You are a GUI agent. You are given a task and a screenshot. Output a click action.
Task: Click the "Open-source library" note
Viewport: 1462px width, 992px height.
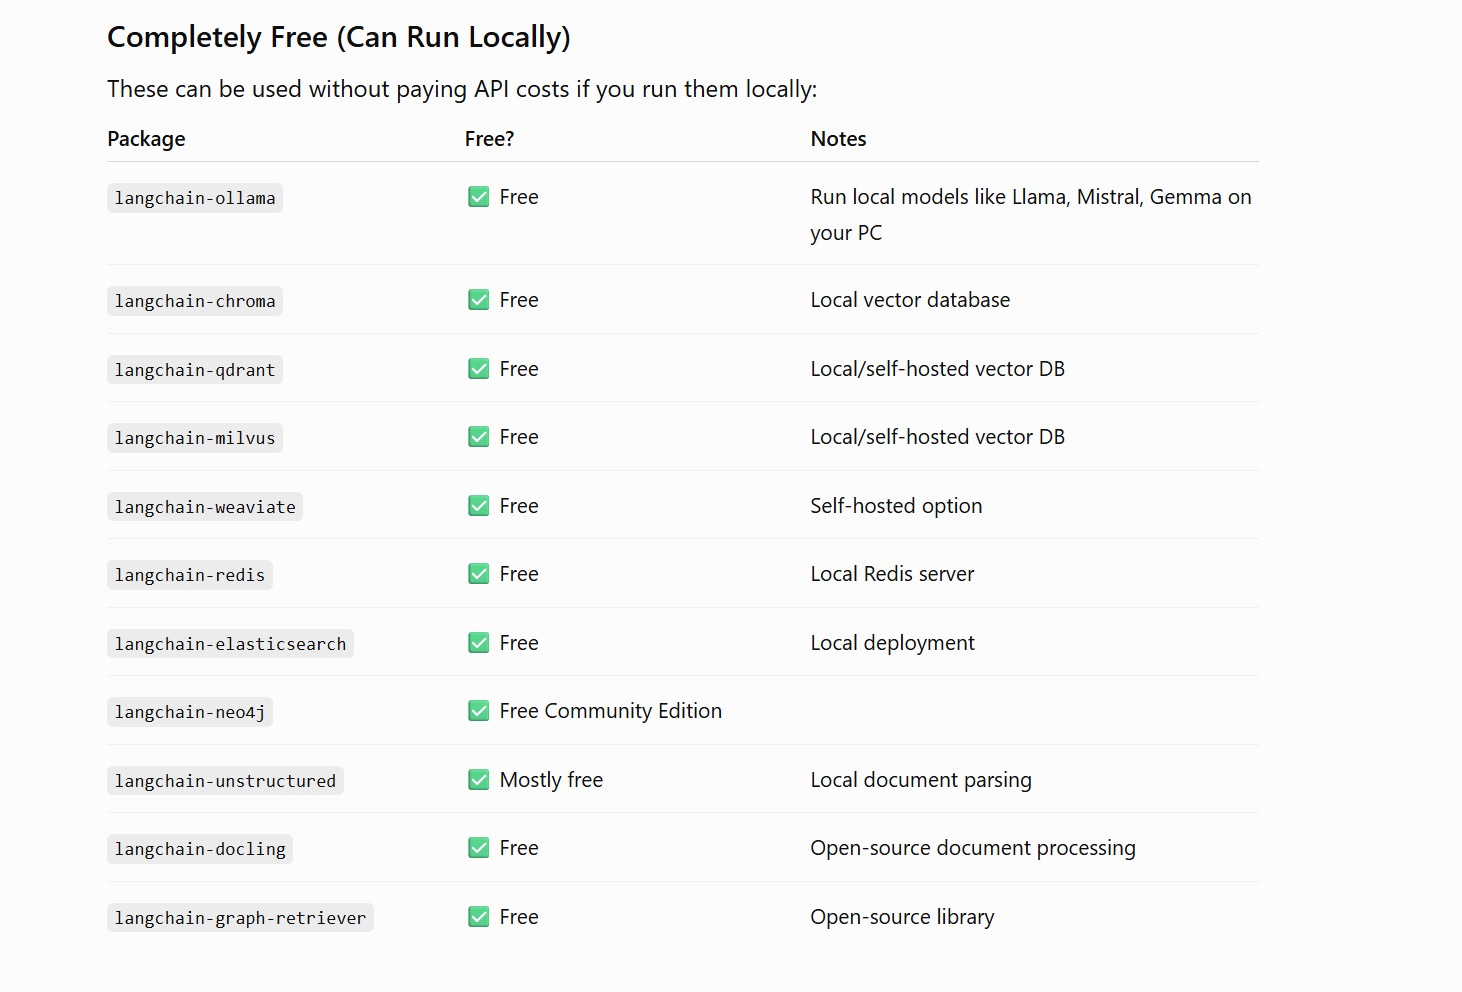point(902,917)
